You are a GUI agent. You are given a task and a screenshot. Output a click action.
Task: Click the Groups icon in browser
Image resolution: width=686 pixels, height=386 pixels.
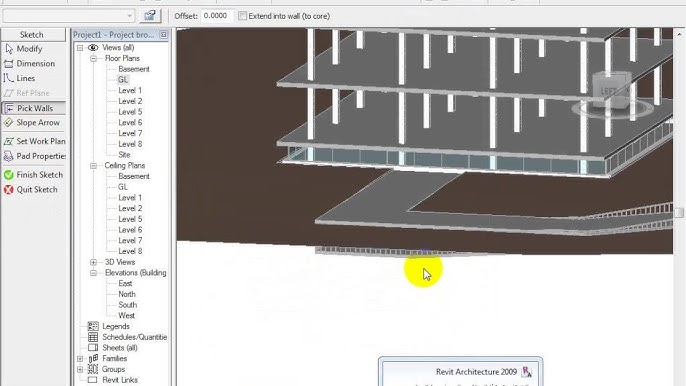(93, 369)
